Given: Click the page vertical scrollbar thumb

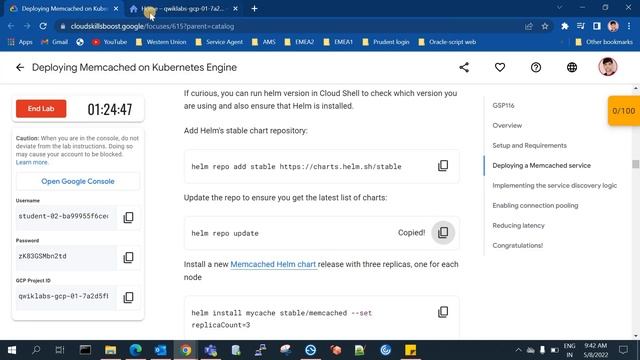Looking at the screenshot, I should coord(636,164).
